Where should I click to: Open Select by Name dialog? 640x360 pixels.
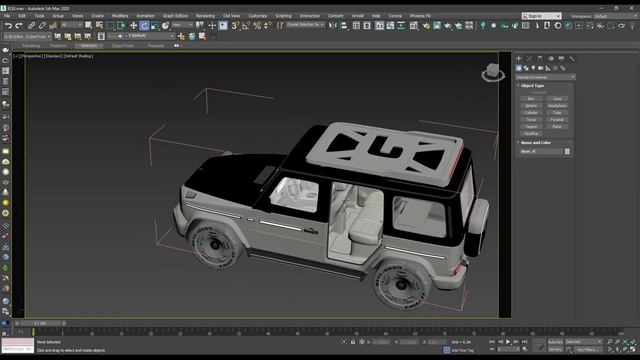[99, 26]
